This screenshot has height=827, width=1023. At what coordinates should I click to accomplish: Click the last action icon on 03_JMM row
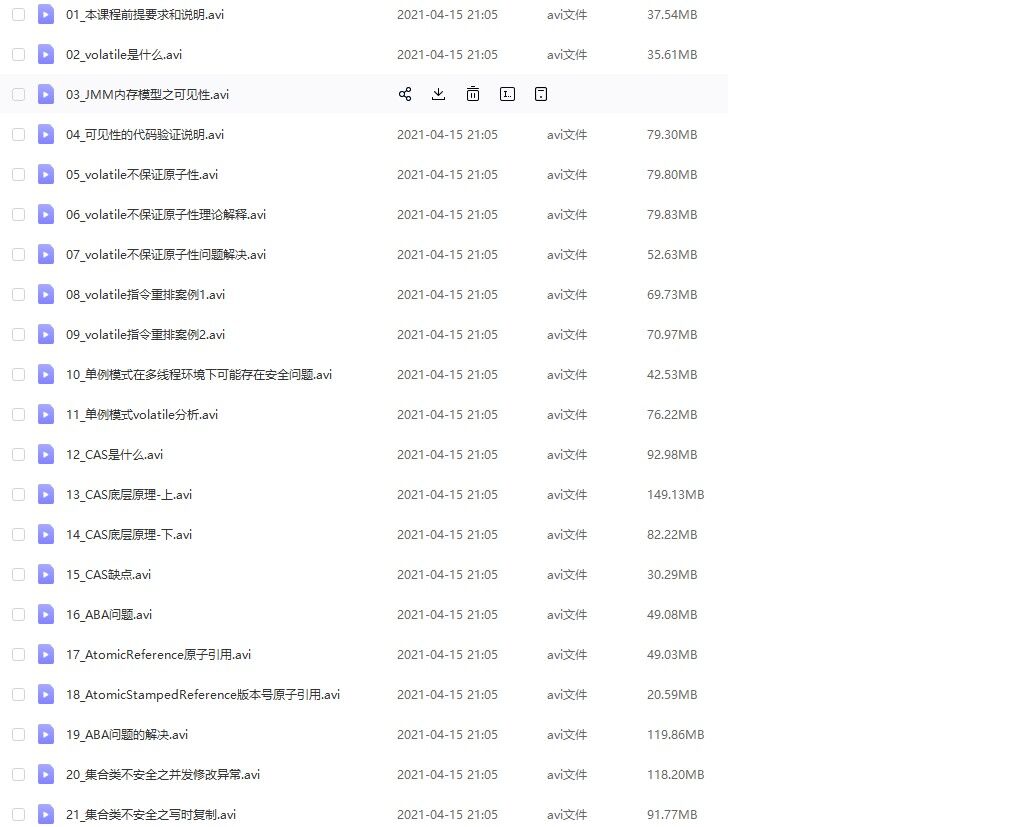point(541,94)
